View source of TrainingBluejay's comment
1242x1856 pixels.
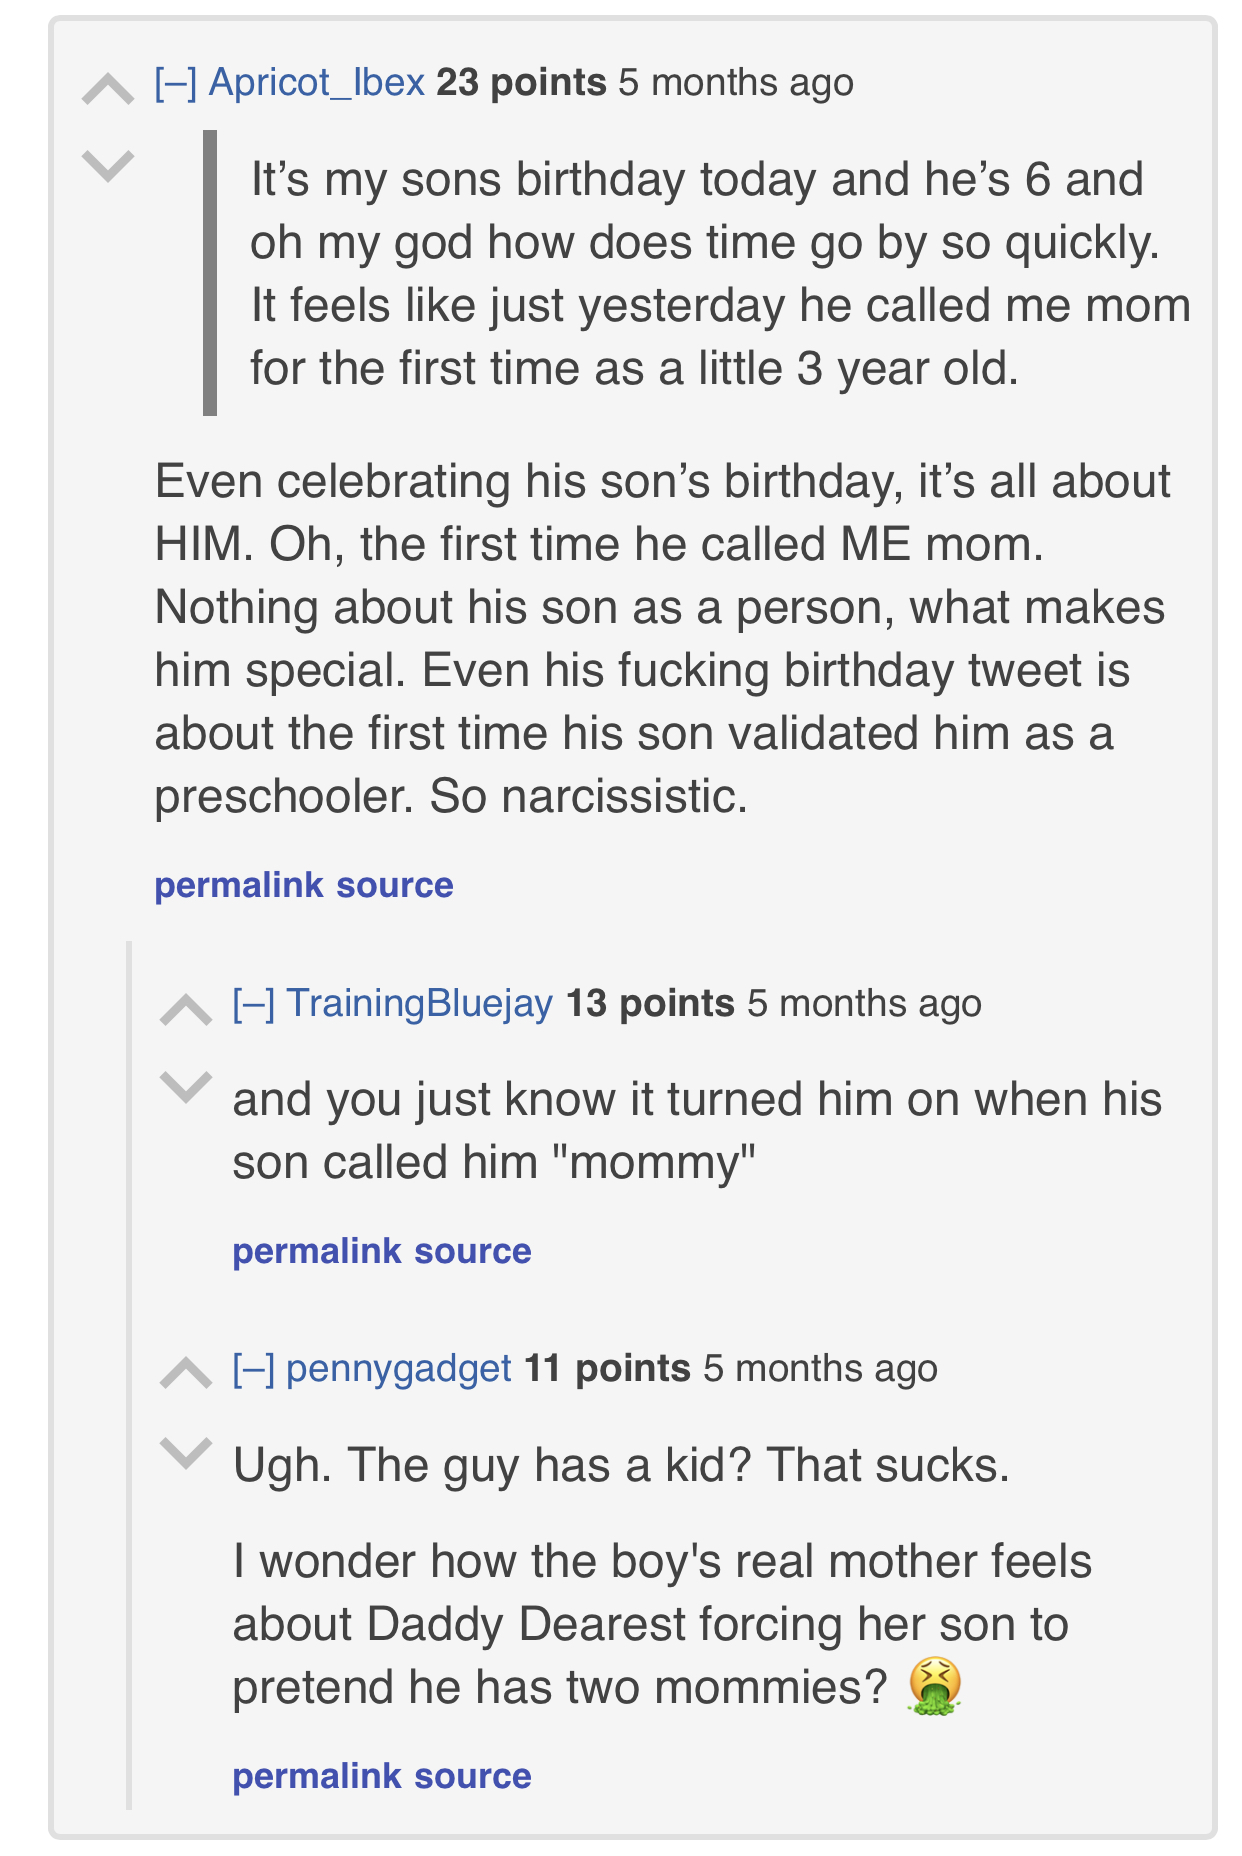click(x=473, y=1251)
